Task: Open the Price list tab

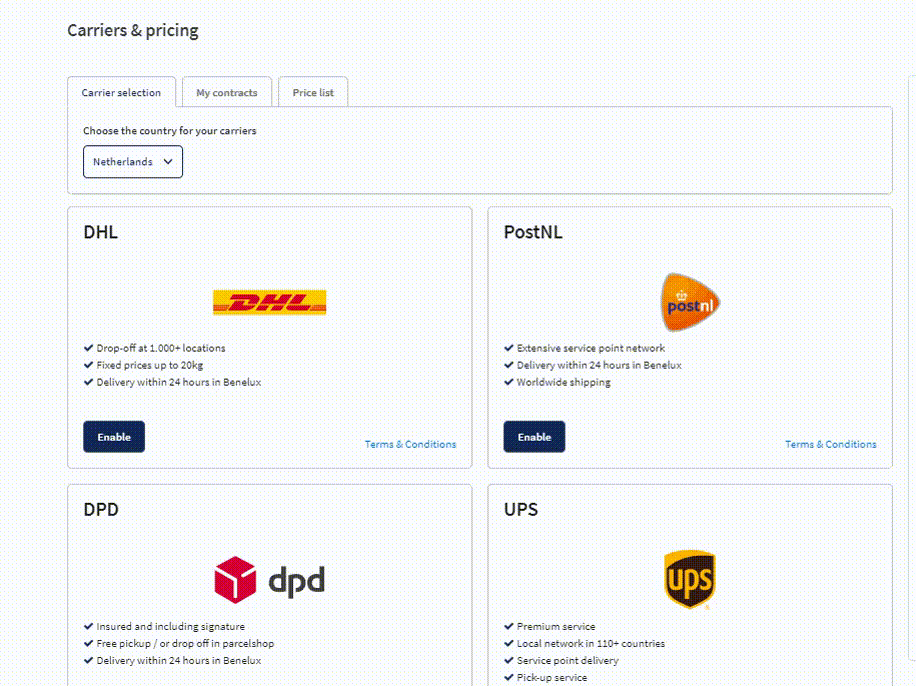Action: 313,92
